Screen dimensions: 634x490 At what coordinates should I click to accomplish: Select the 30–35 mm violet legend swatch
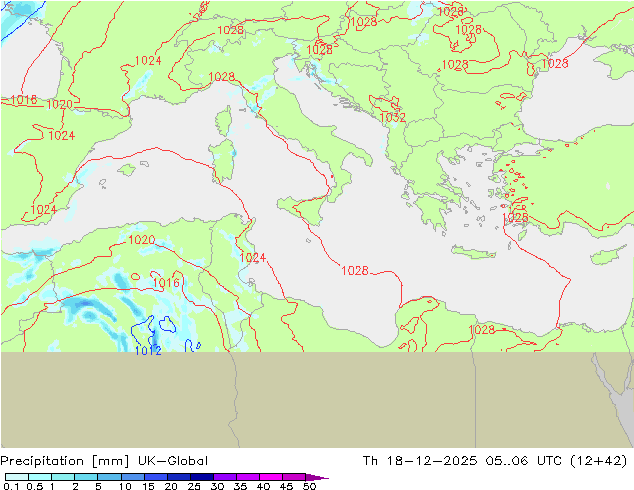[224, 477]
